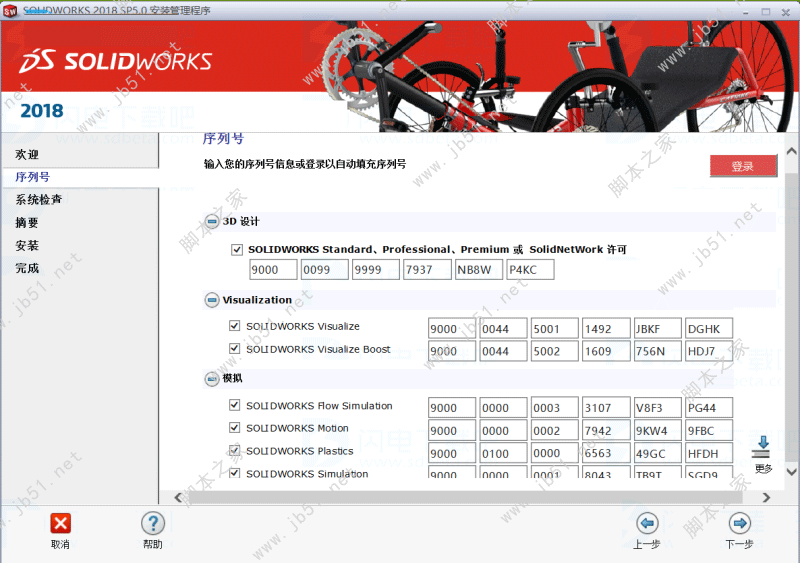Click the Cancel (取消) red X icon
800x563 pixels.
(x=60, y=523)
